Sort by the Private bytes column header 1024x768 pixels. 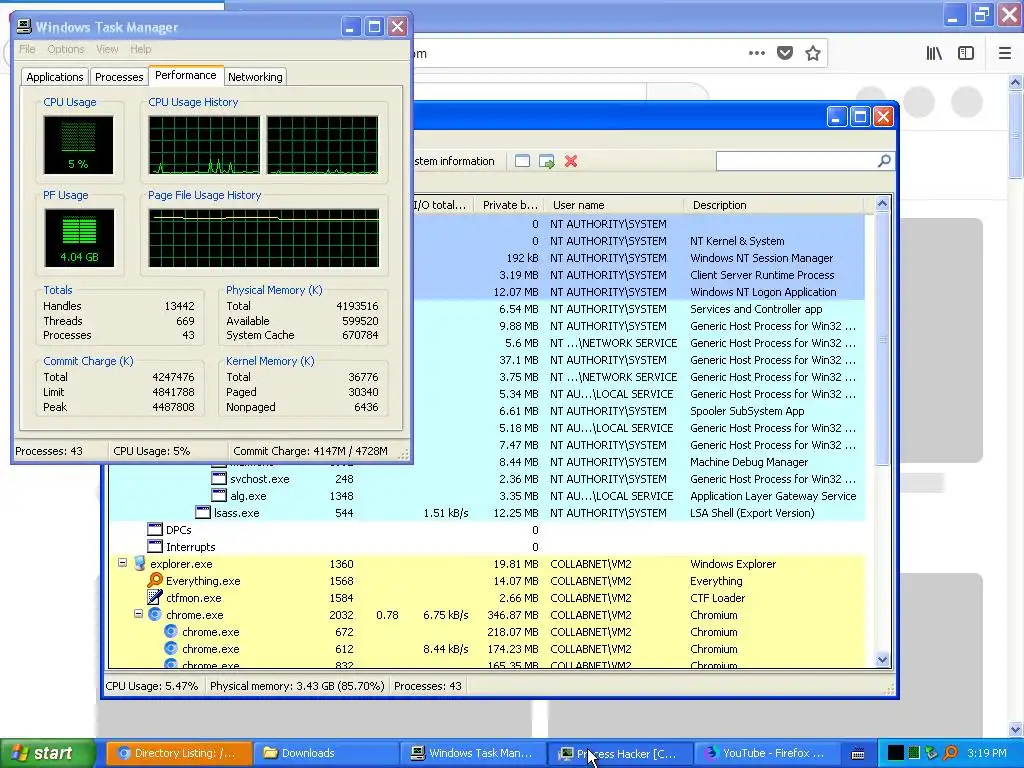(x=509, y=205)
